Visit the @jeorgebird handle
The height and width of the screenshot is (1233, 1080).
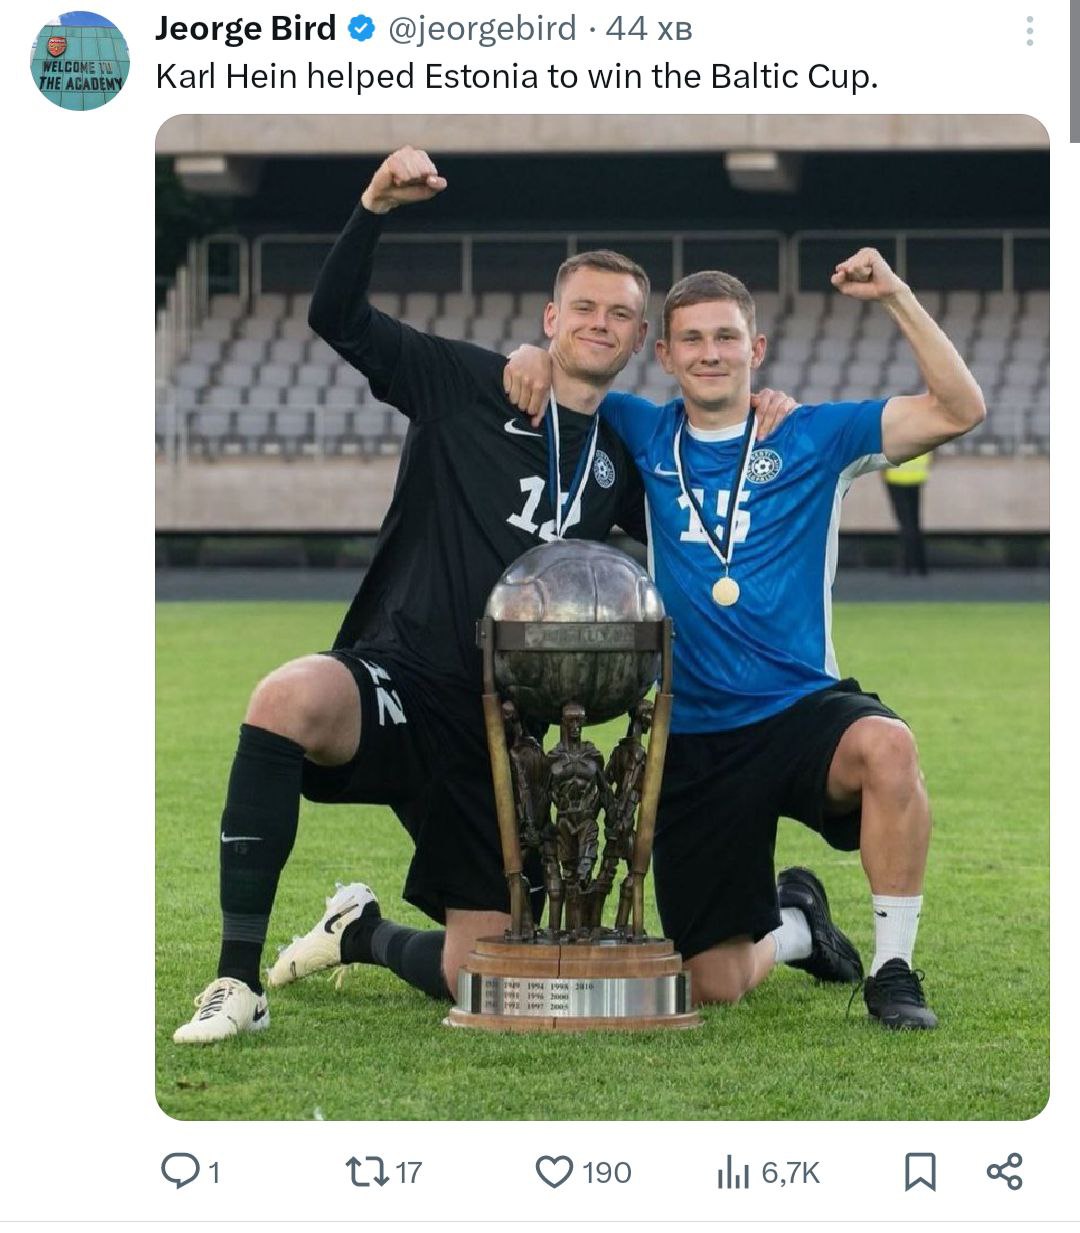tap(482, 29)
